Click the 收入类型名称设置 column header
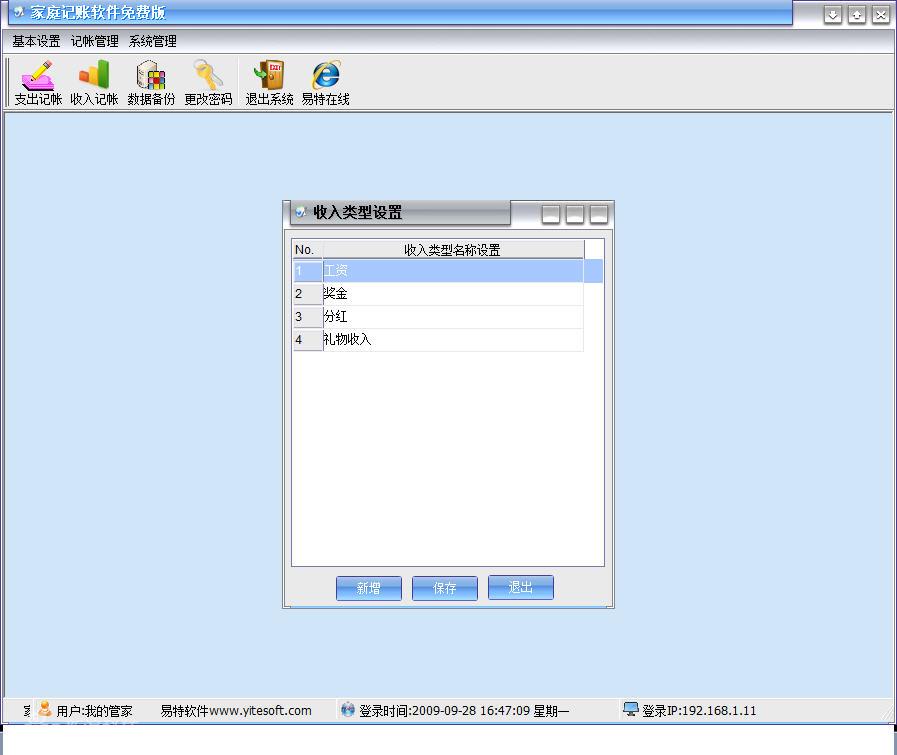 452,250
